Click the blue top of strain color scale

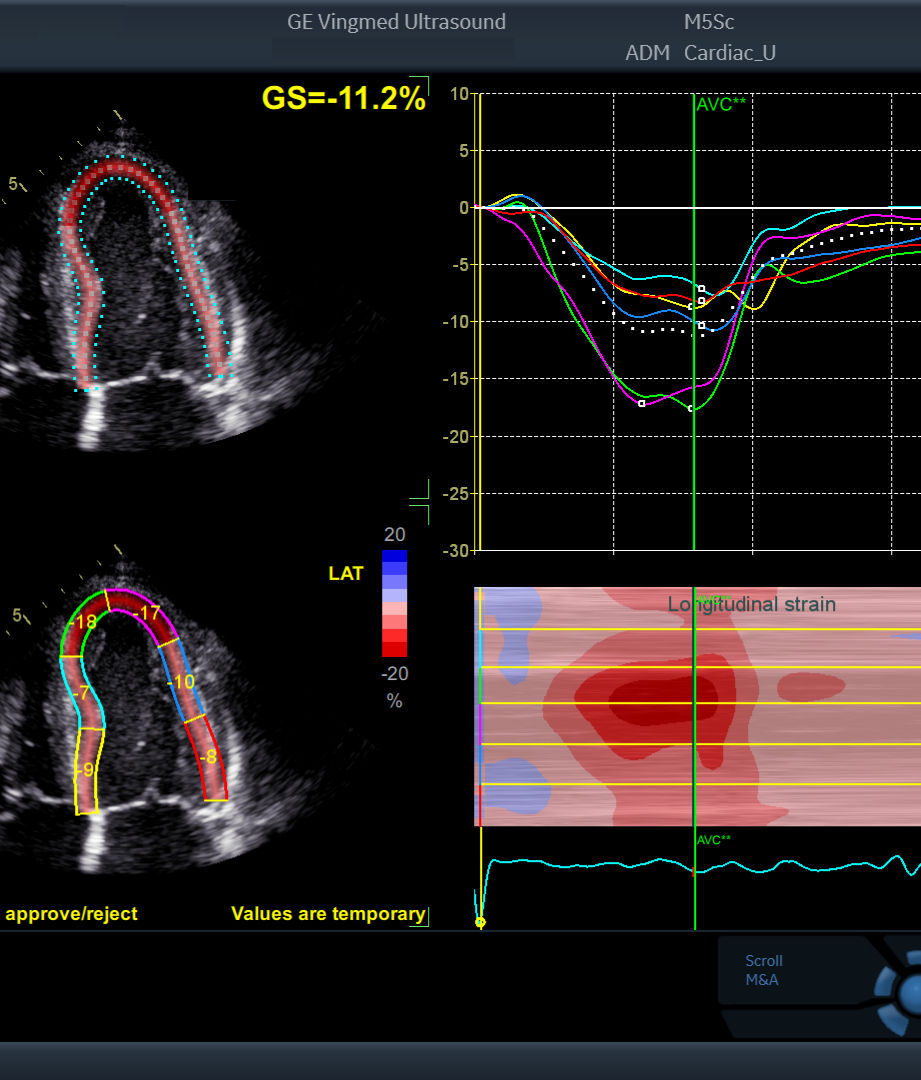395,557
